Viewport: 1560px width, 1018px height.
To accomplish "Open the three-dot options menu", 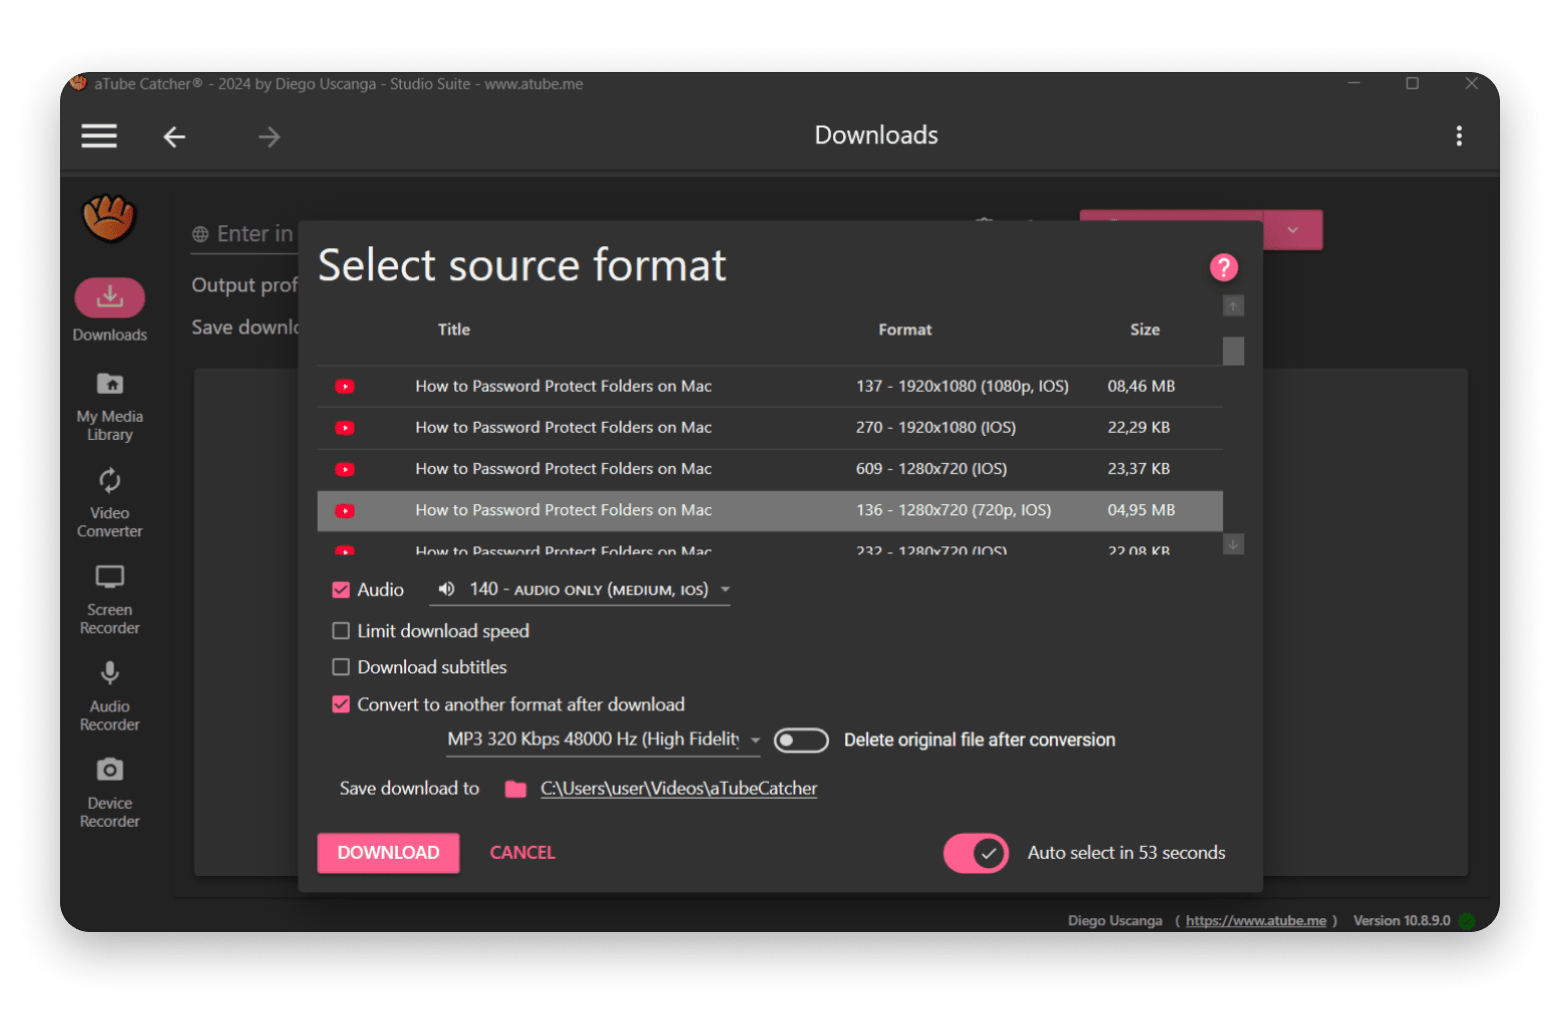I will pos(1459,136).
